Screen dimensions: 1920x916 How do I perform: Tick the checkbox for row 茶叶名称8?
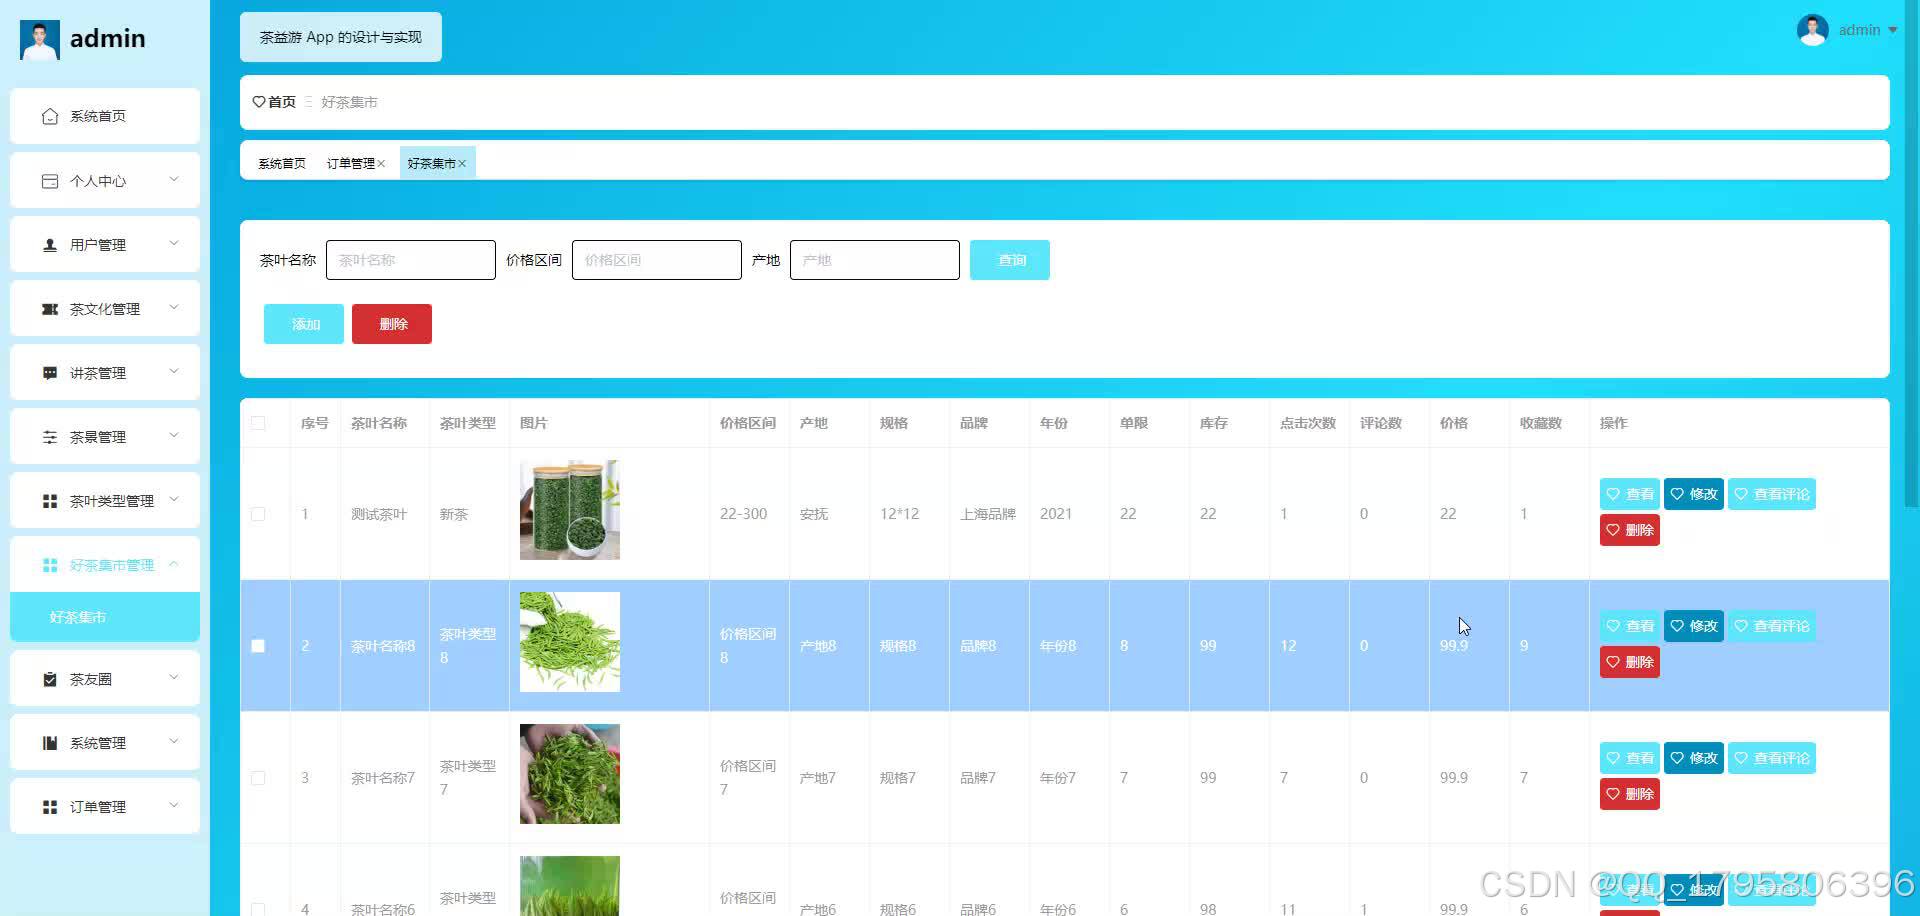[x=258, y=646]
